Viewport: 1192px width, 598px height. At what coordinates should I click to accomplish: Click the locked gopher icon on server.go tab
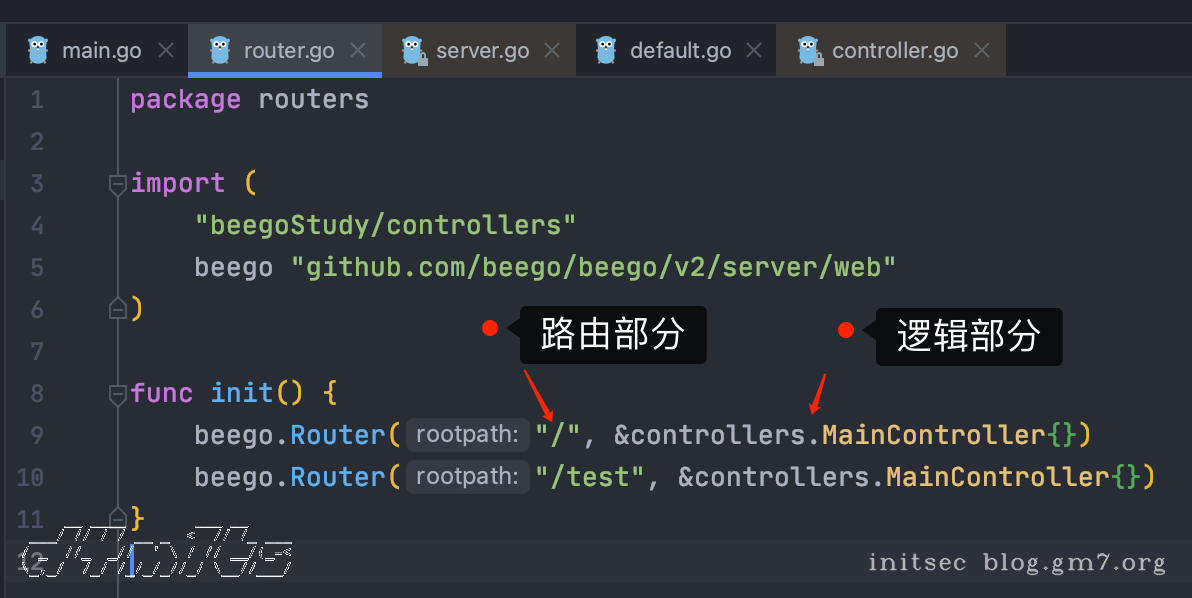(x=412, y=50)
